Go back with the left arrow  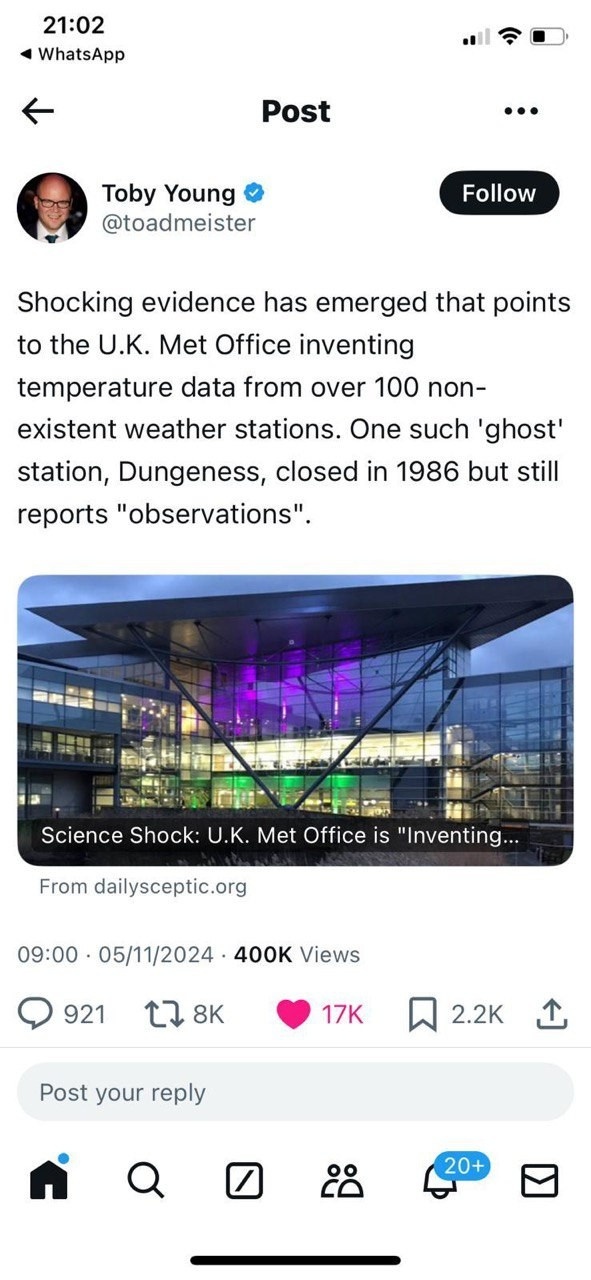(38, 111)
